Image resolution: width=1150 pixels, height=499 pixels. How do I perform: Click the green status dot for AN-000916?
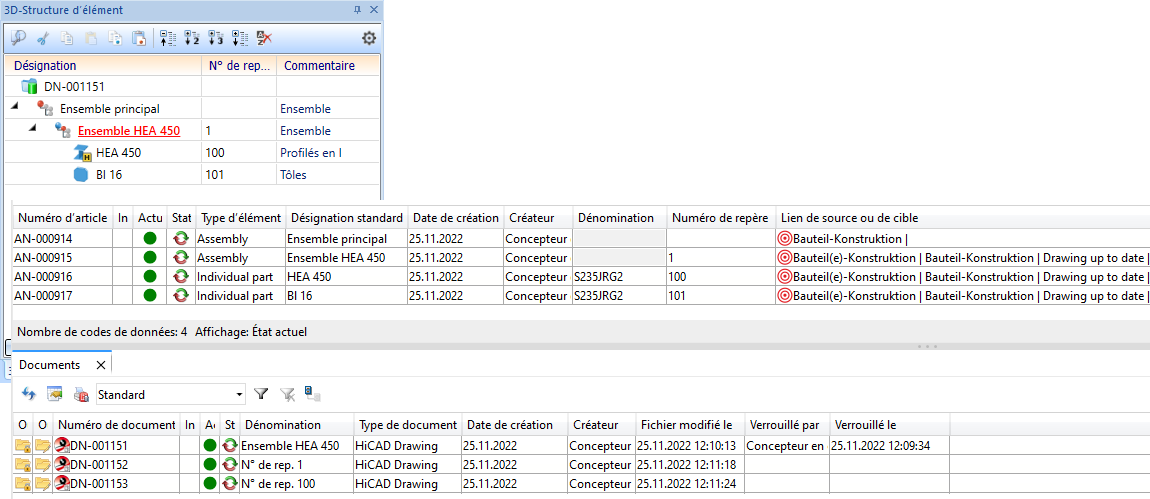(x=150, y=276)
